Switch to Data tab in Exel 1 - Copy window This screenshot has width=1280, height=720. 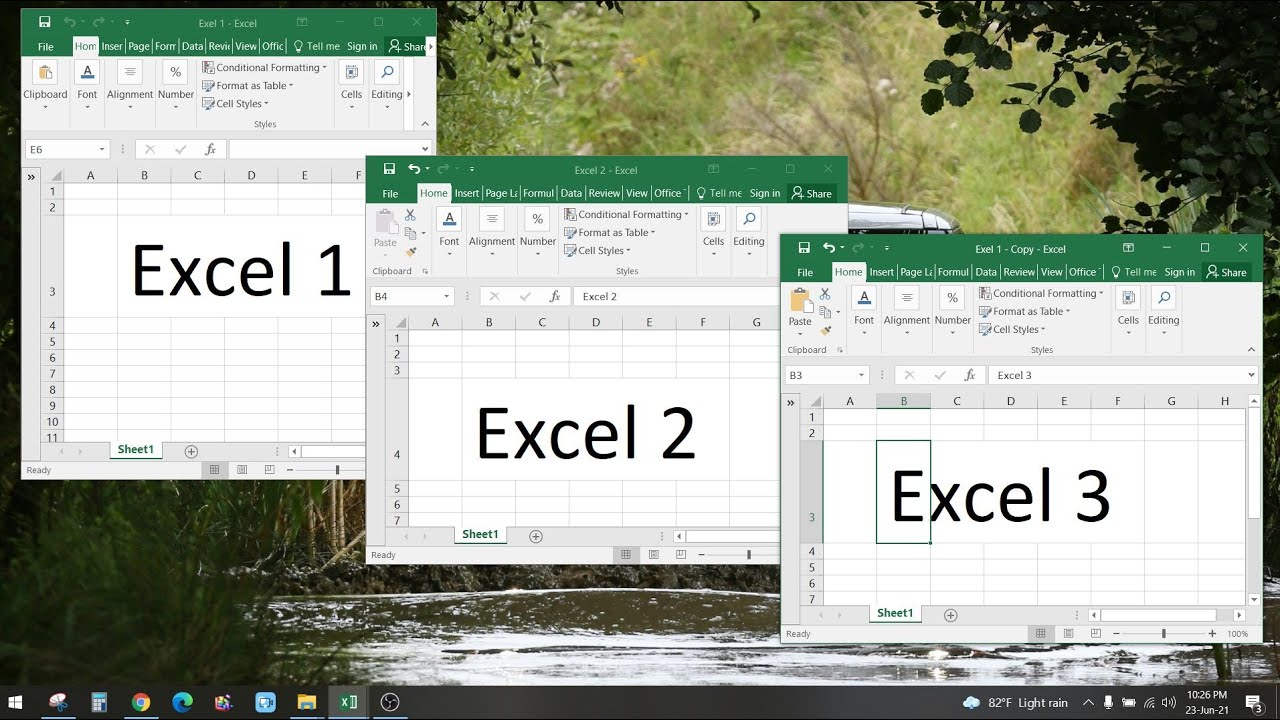986,272
